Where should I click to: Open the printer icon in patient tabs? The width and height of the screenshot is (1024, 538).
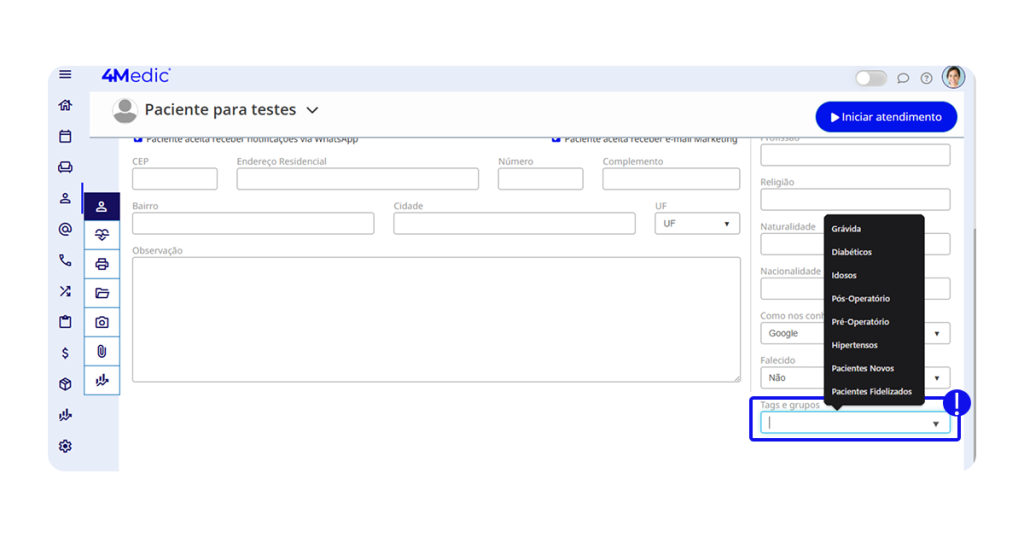tap(102, 264)
